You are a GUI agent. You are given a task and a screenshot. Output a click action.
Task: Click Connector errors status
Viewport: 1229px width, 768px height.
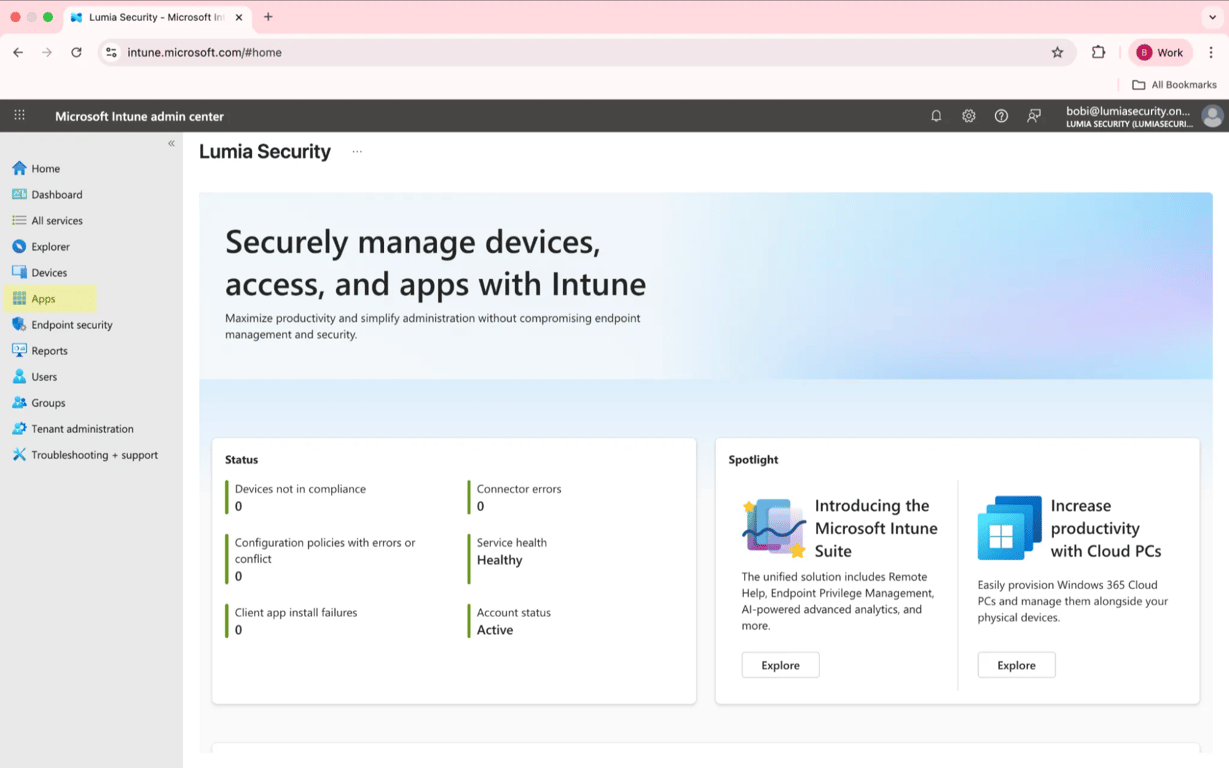518,497
